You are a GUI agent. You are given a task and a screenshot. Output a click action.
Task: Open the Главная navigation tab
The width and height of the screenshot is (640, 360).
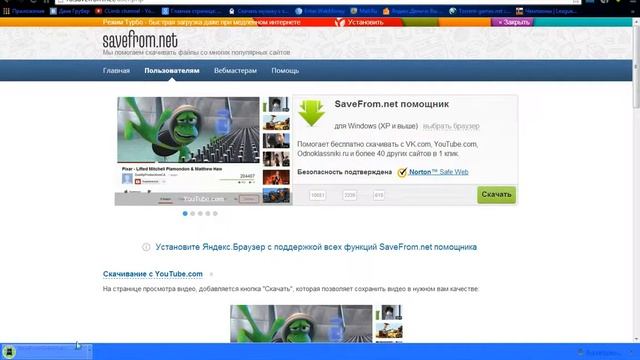coord(116,71)
